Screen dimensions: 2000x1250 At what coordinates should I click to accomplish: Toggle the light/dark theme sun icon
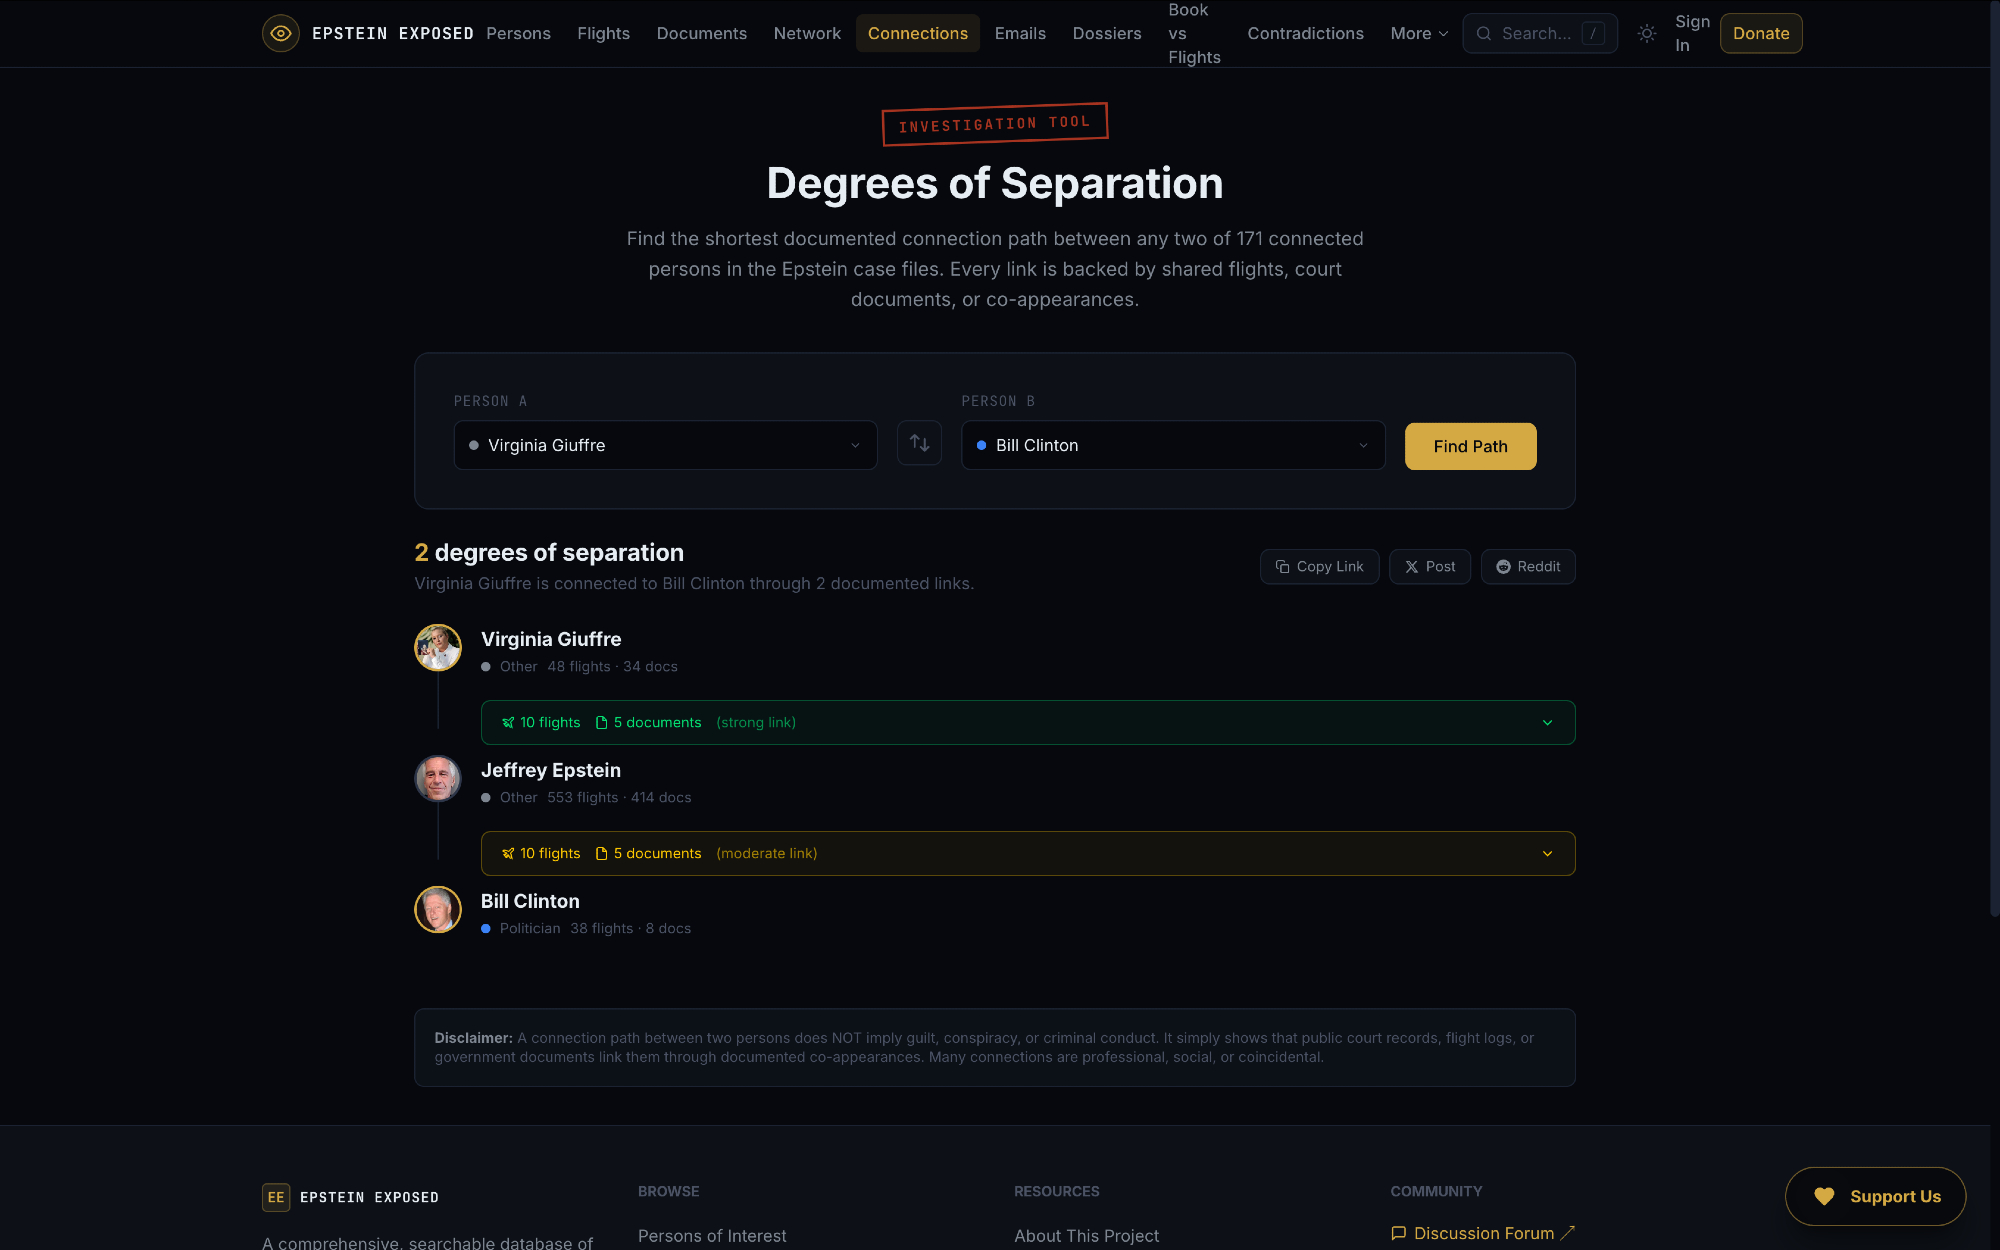[1647, 34]
